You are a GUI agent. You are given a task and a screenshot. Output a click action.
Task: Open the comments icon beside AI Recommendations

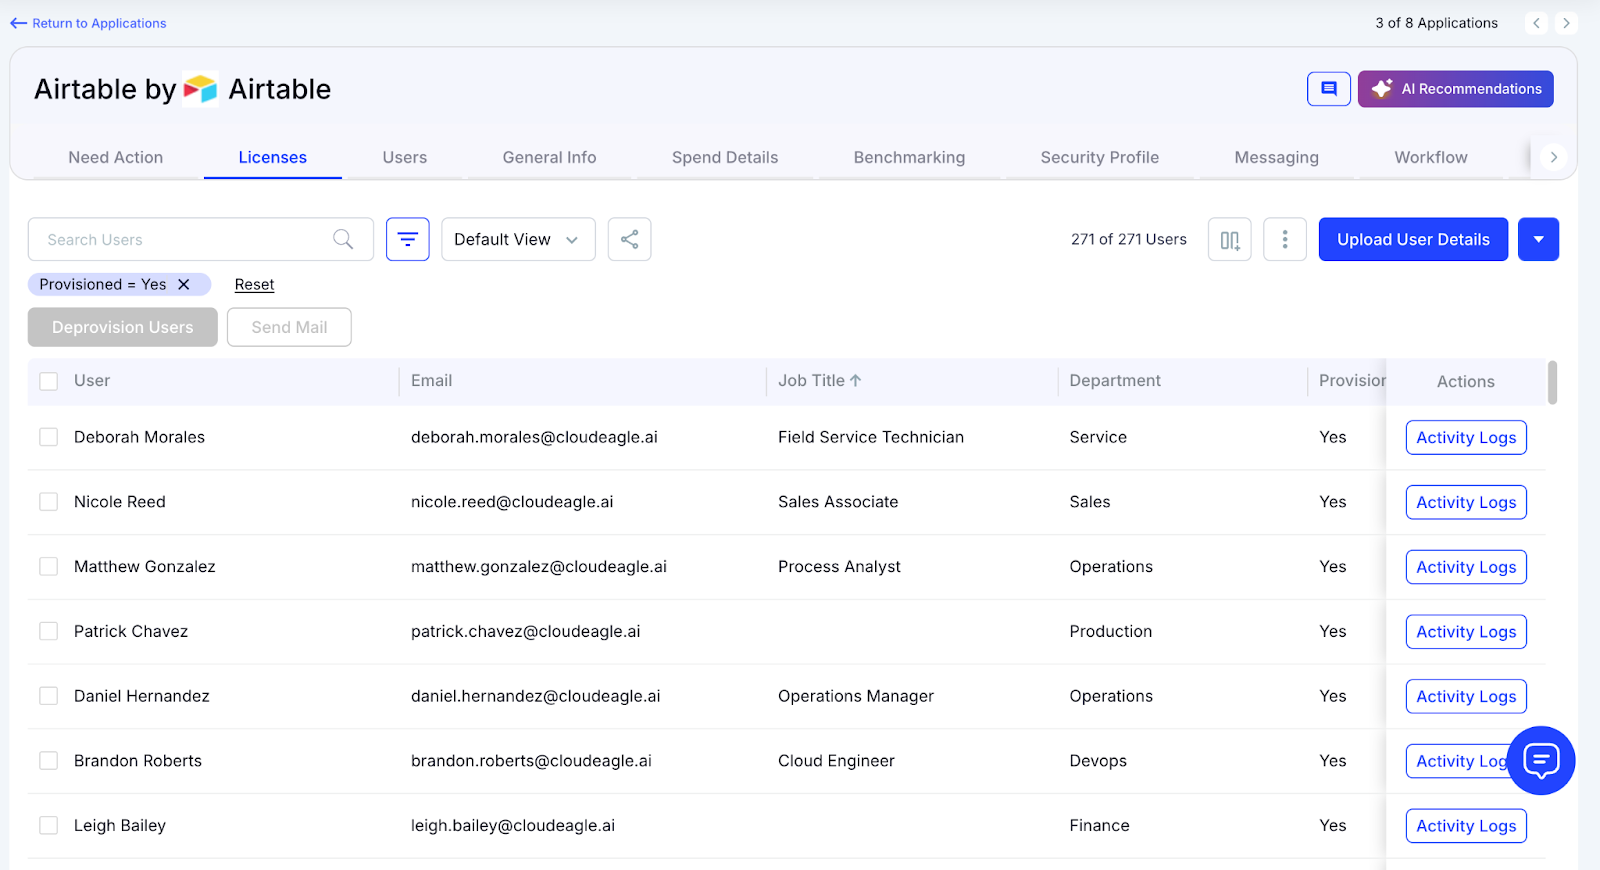click(x=1329, y=89)
